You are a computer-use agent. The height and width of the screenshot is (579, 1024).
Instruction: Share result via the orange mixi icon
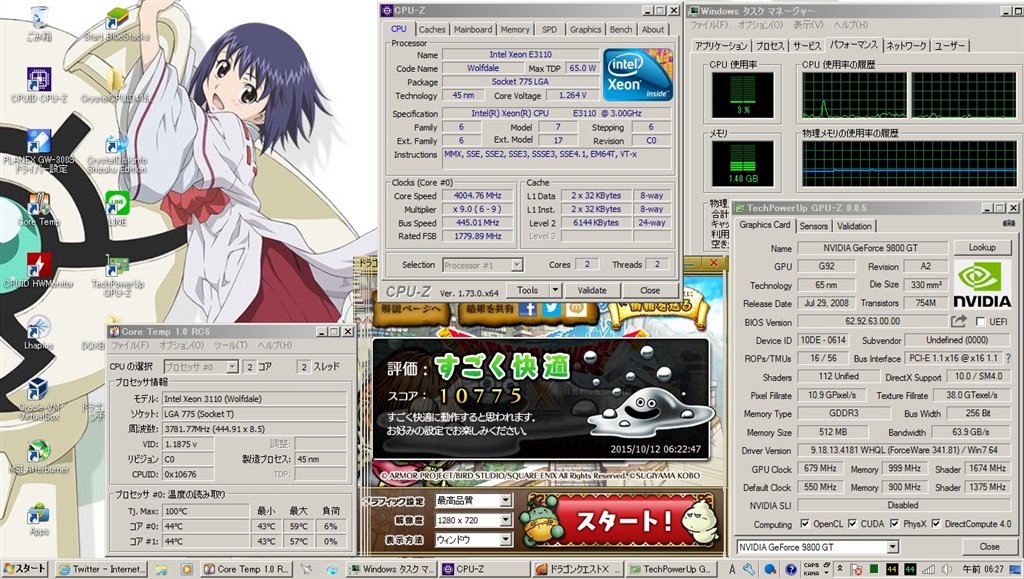click(x=577, y=309)
